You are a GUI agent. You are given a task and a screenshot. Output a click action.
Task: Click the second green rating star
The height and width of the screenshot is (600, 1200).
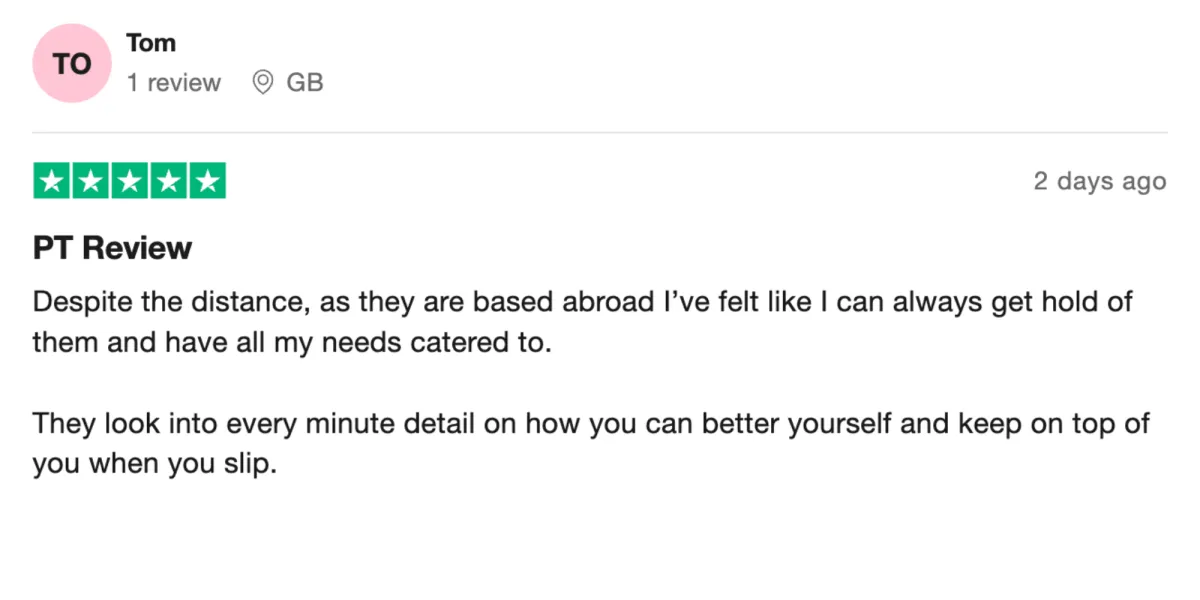click(x=91, y=181)
